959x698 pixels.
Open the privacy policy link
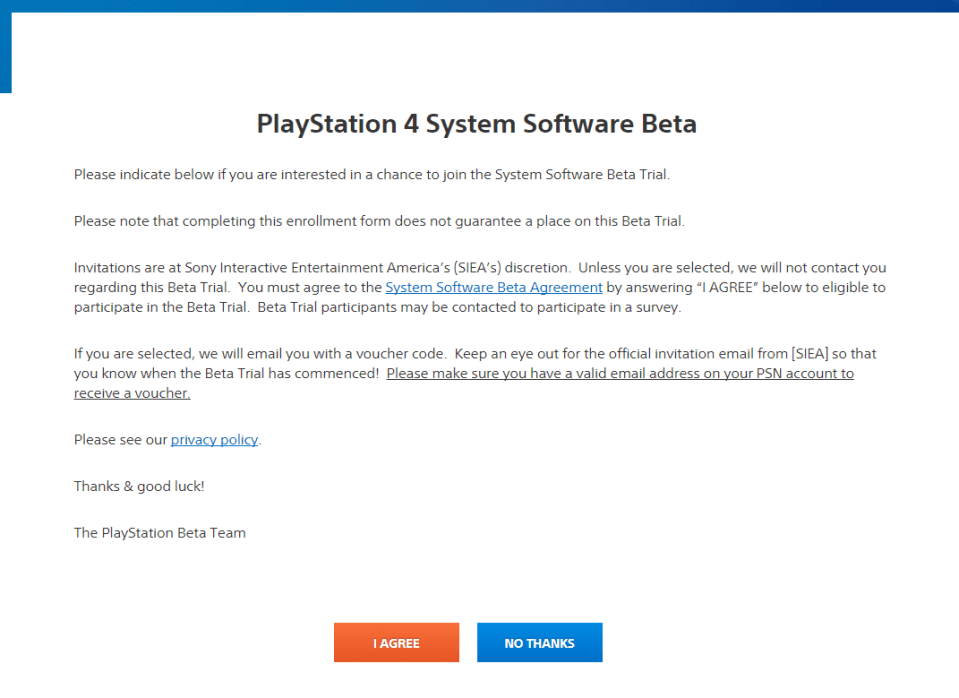click(x=214, y=440)
